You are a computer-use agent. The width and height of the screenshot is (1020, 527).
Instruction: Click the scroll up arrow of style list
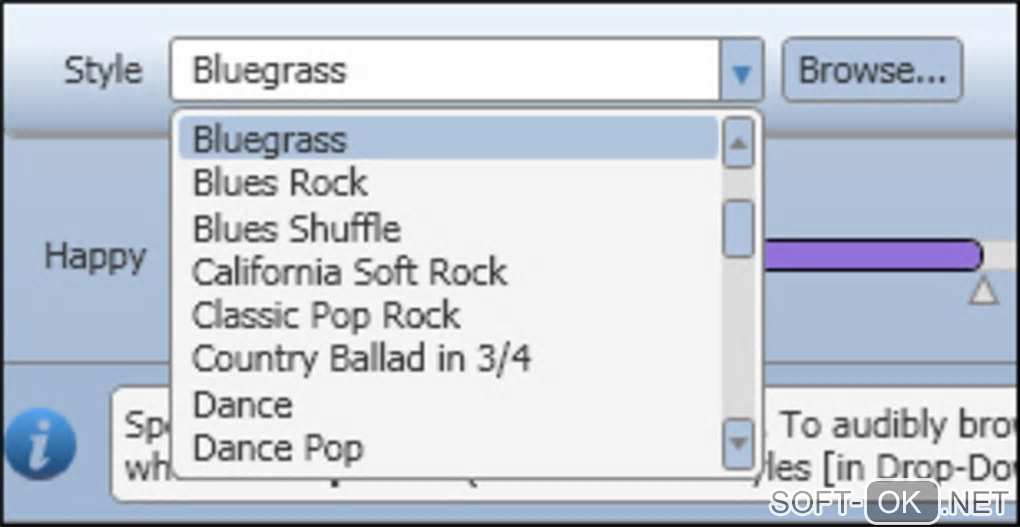738,143
